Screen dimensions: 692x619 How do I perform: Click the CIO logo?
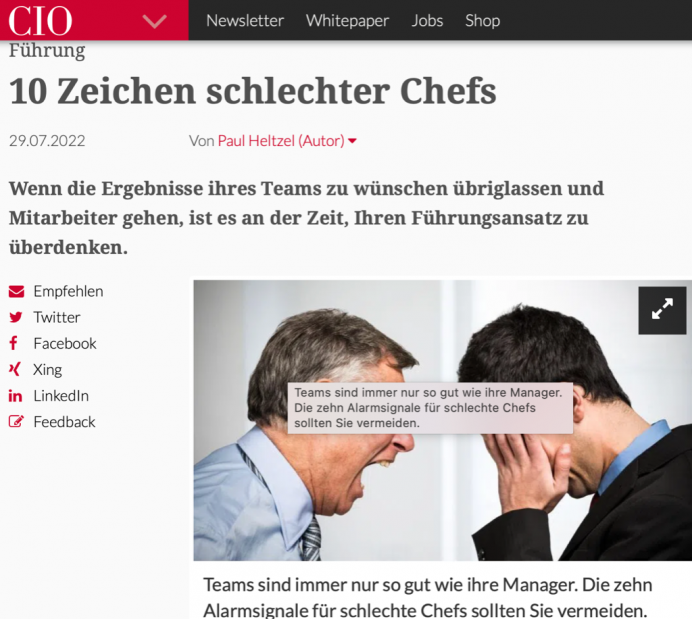[40, 21]
